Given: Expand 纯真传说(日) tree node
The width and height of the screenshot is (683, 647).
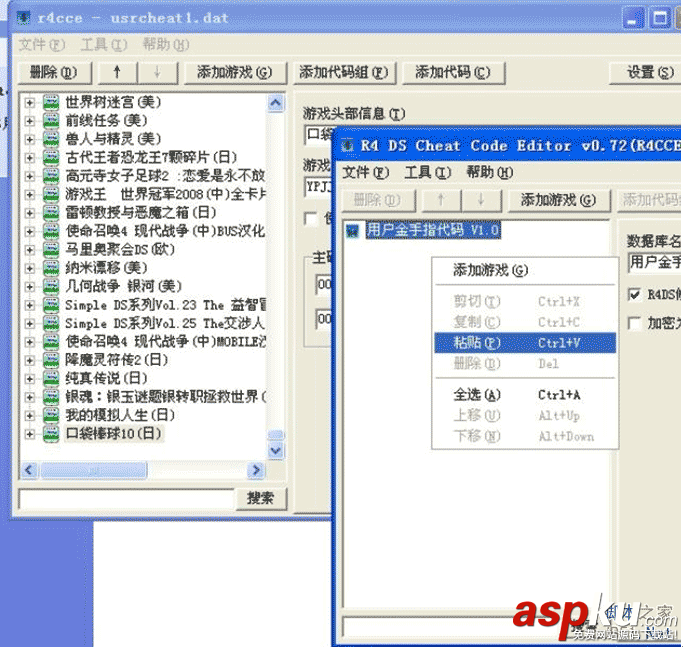Looking at the screenshot, I should coord(30,379).
